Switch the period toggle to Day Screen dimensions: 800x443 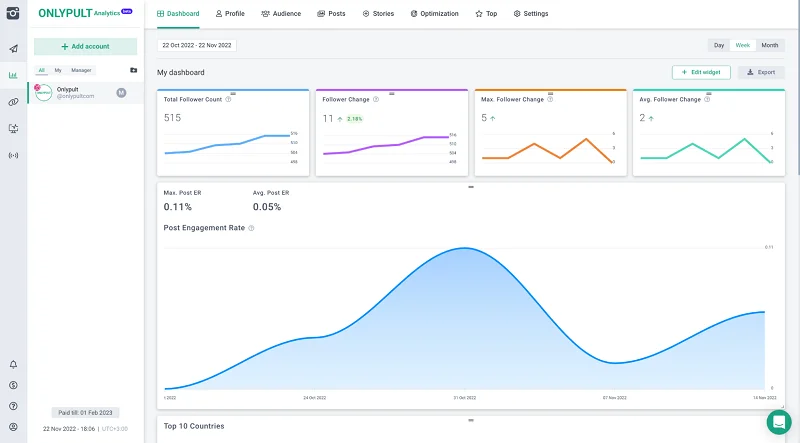[719, 46]
